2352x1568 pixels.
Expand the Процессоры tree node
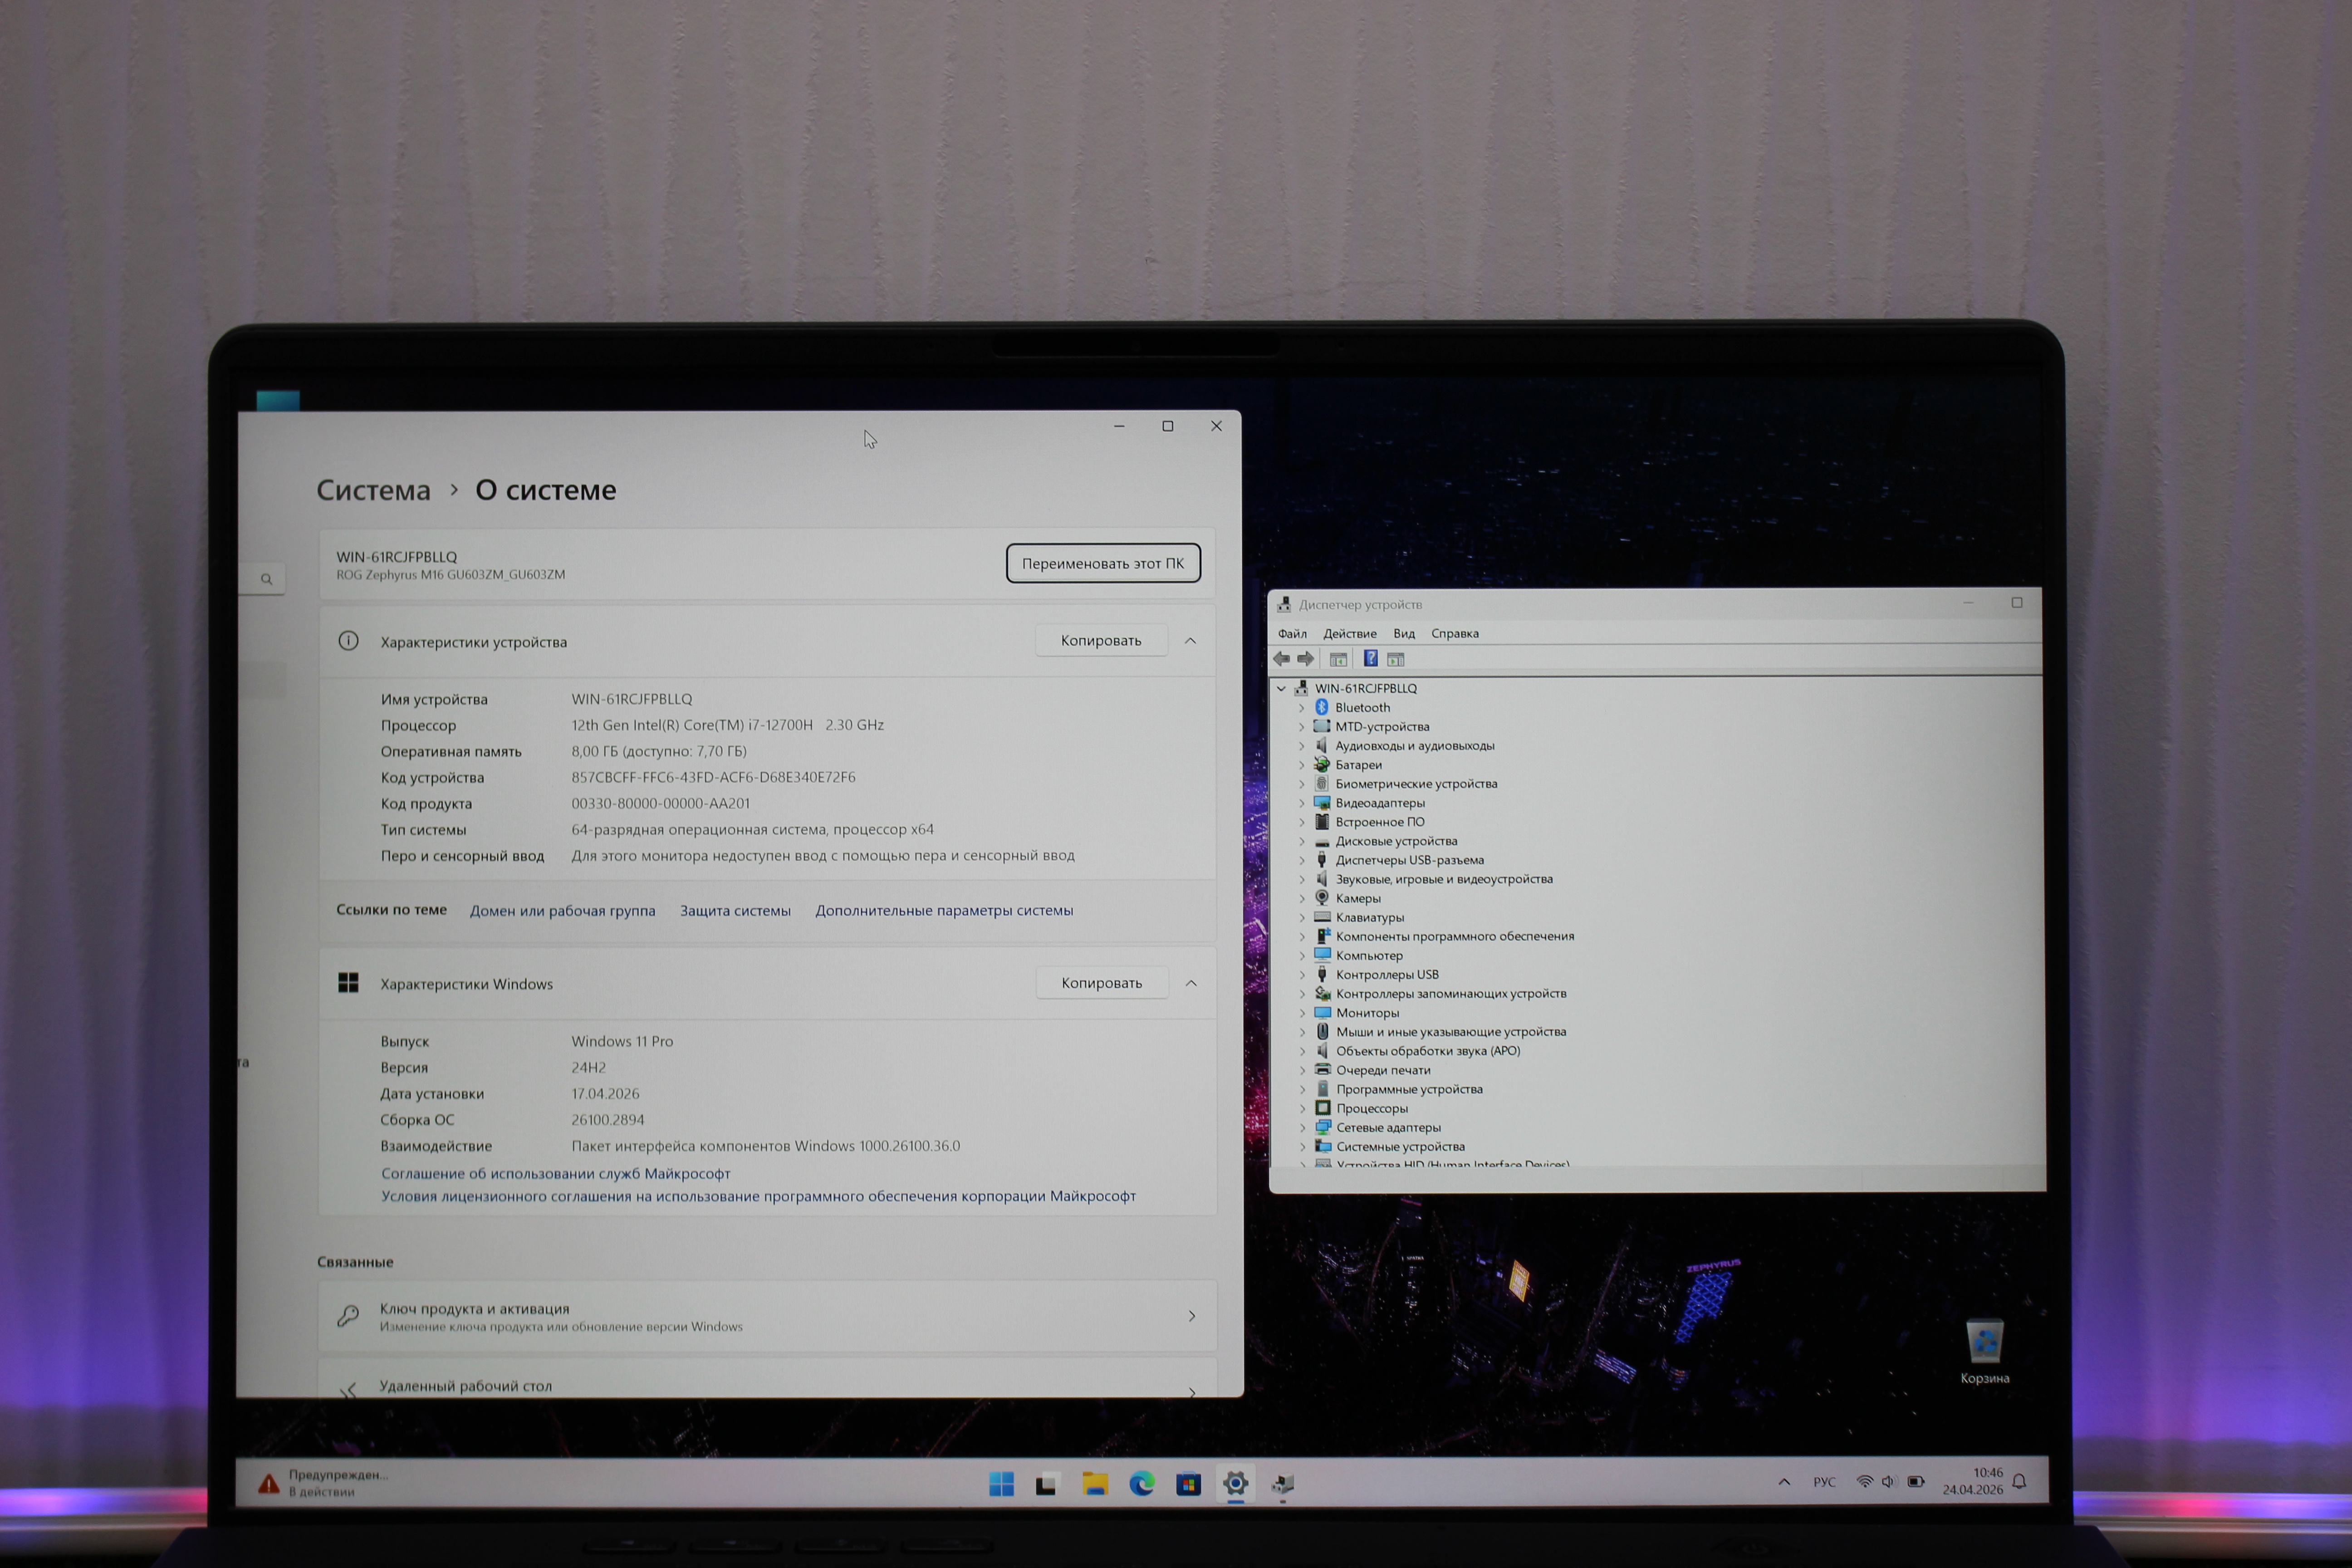coord(1303,1108)
